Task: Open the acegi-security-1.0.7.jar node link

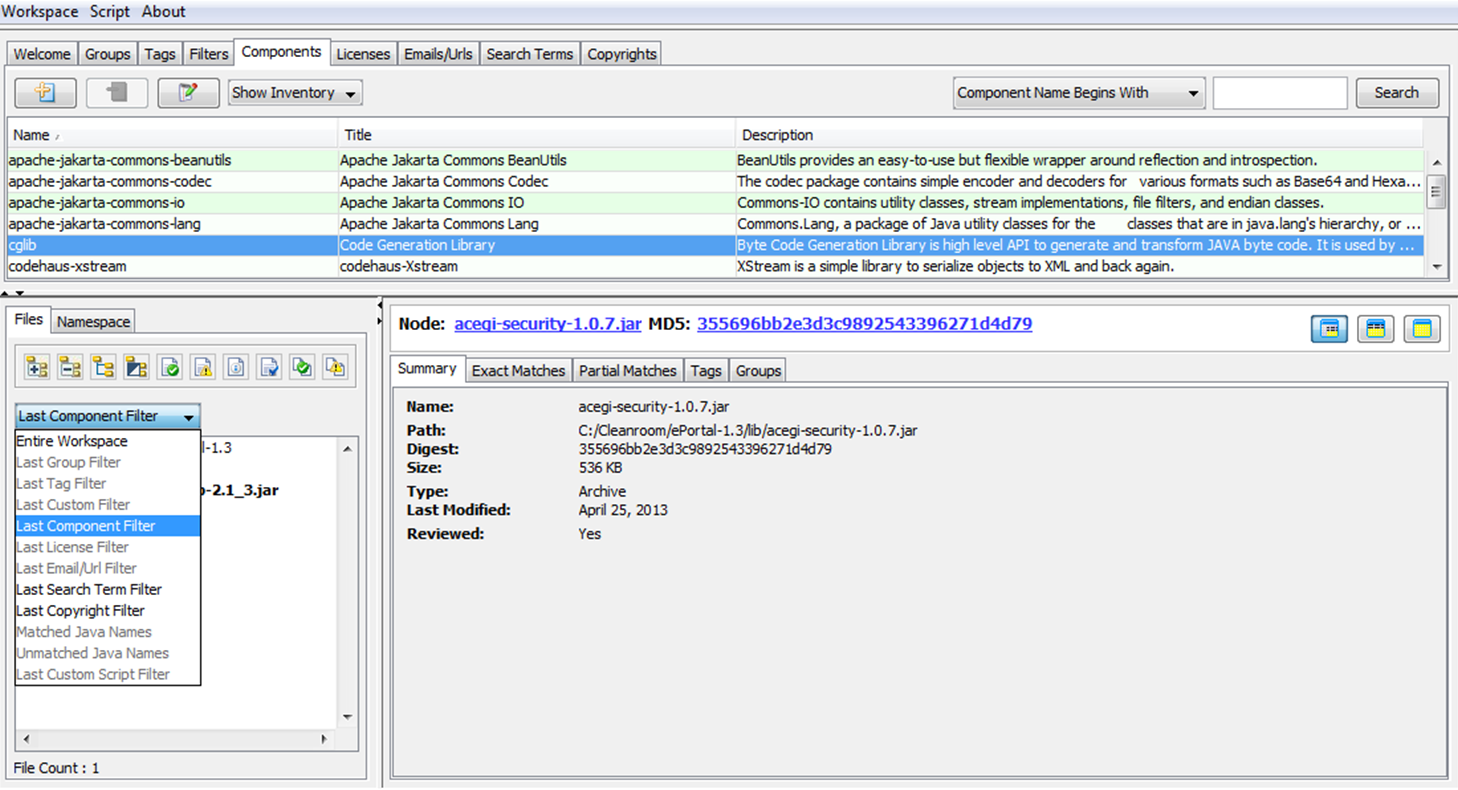Action: [548, 324]
